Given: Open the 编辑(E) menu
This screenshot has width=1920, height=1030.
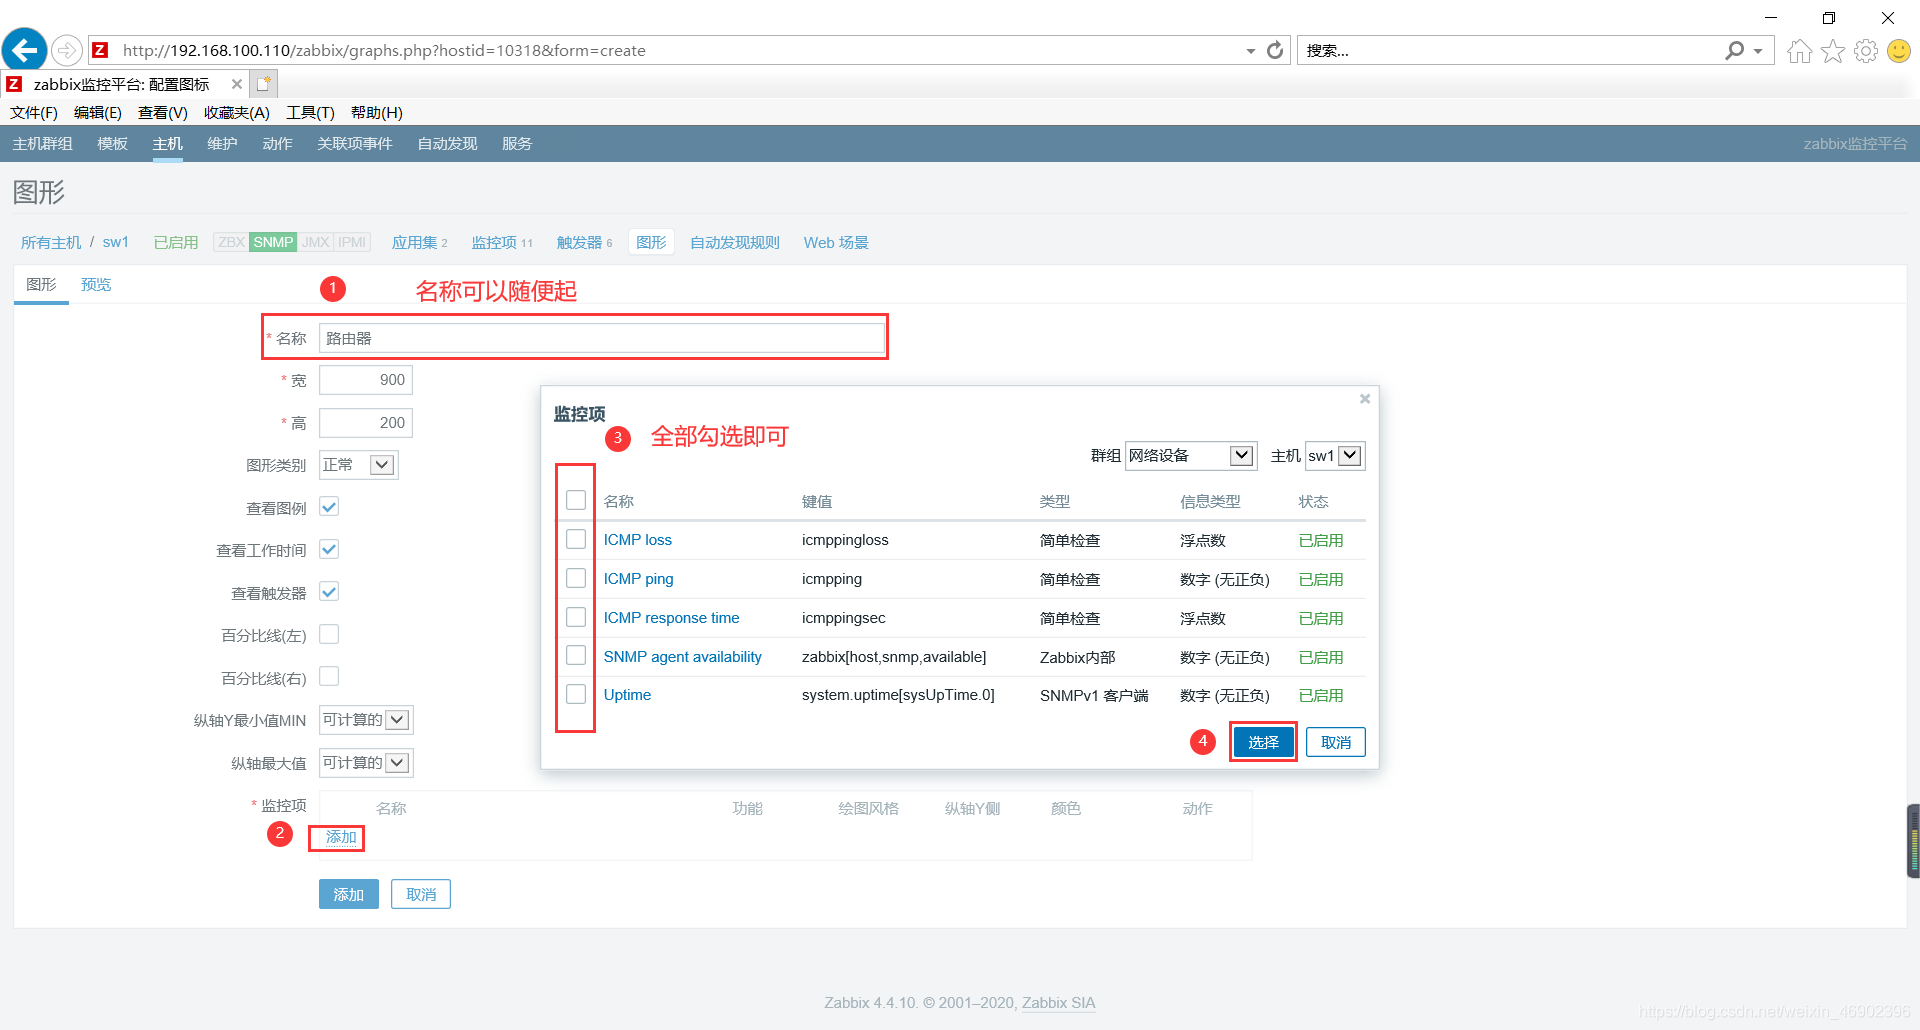Looking at the screenshot, I should pyautogui.click(x=98, y=113).
